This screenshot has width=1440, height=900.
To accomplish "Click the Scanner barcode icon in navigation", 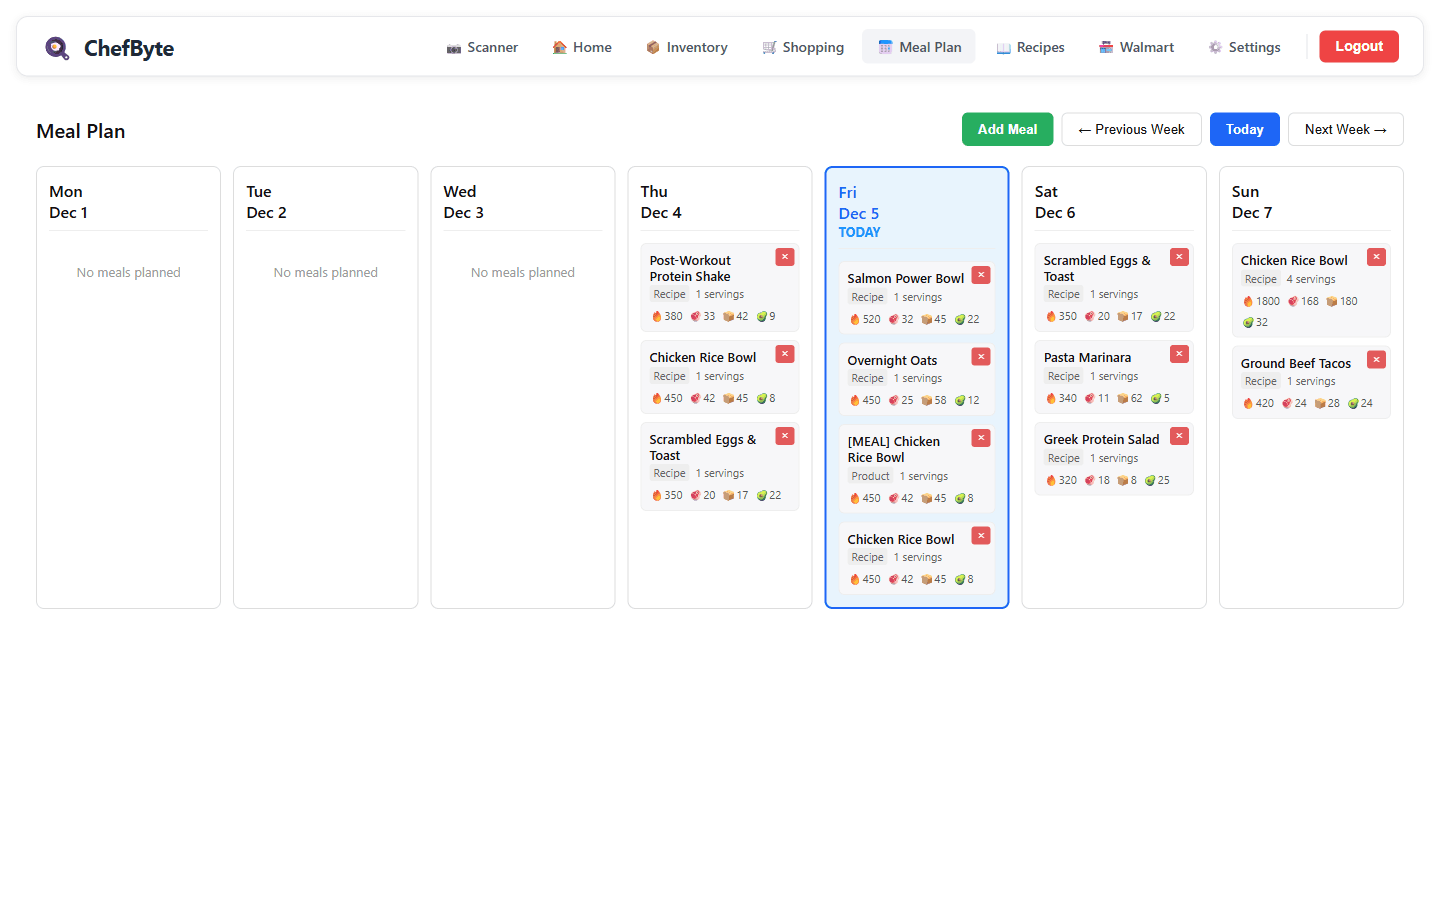I will point(455,47).
